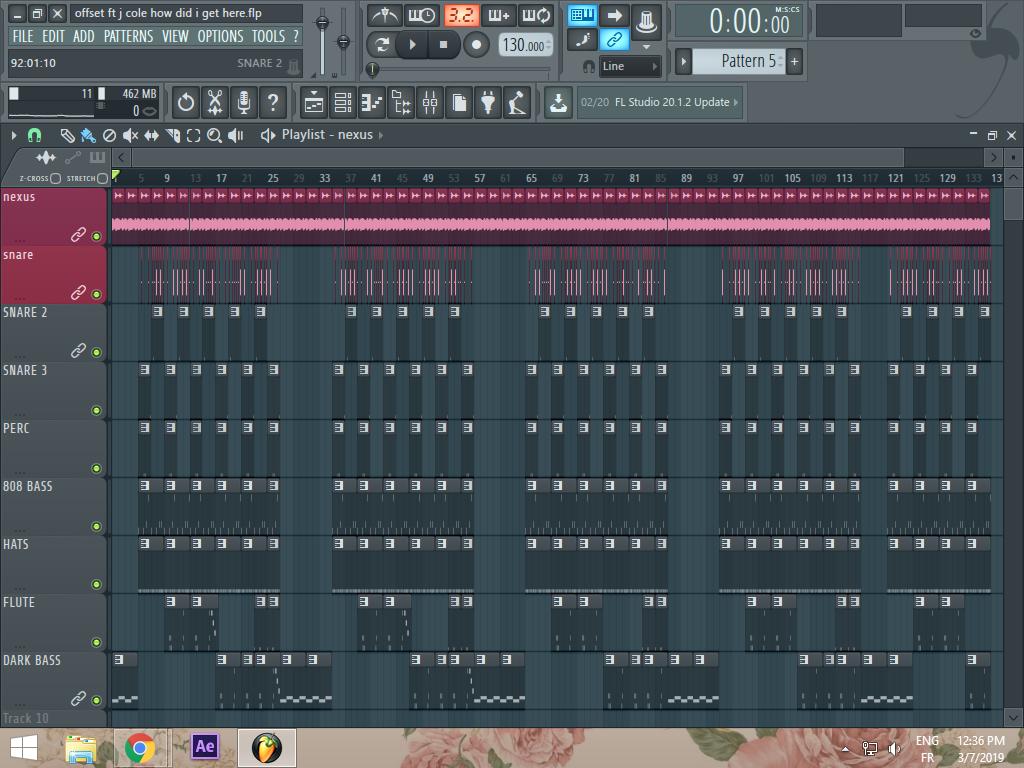This screenshot has height=768, width=1024.
Task: Open the help question mark menu
Action: point(296,36)
